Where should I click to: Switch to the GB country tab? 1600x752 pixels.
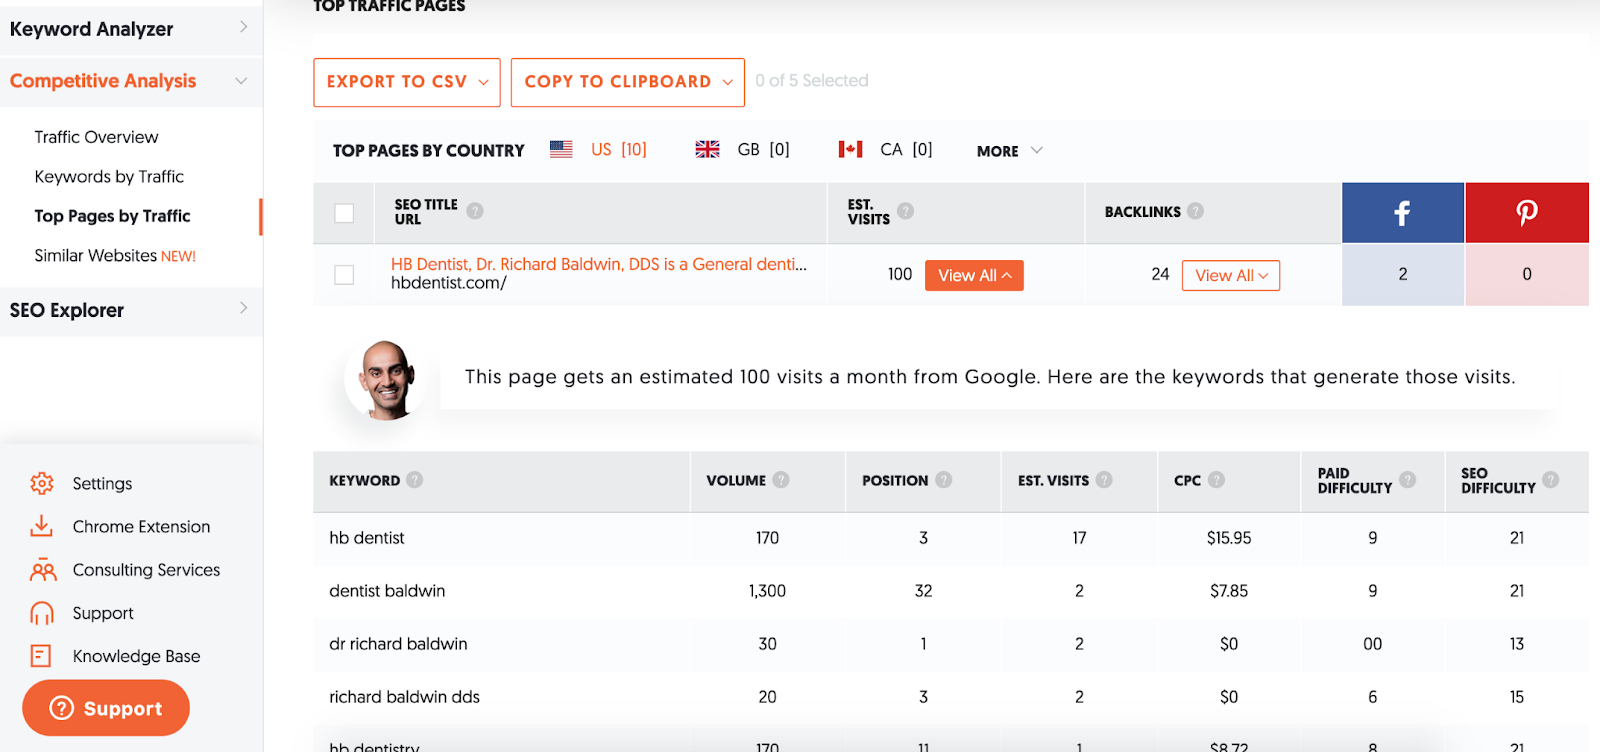[x=743, y=150]
